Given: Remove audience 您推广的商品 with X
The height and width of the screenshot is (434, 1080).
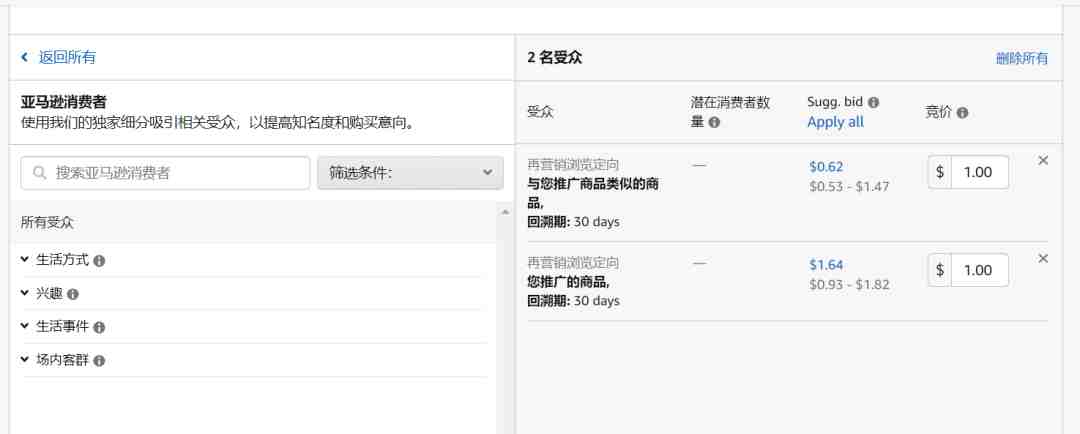Looking at the screenshot, I should [1043, 258].
